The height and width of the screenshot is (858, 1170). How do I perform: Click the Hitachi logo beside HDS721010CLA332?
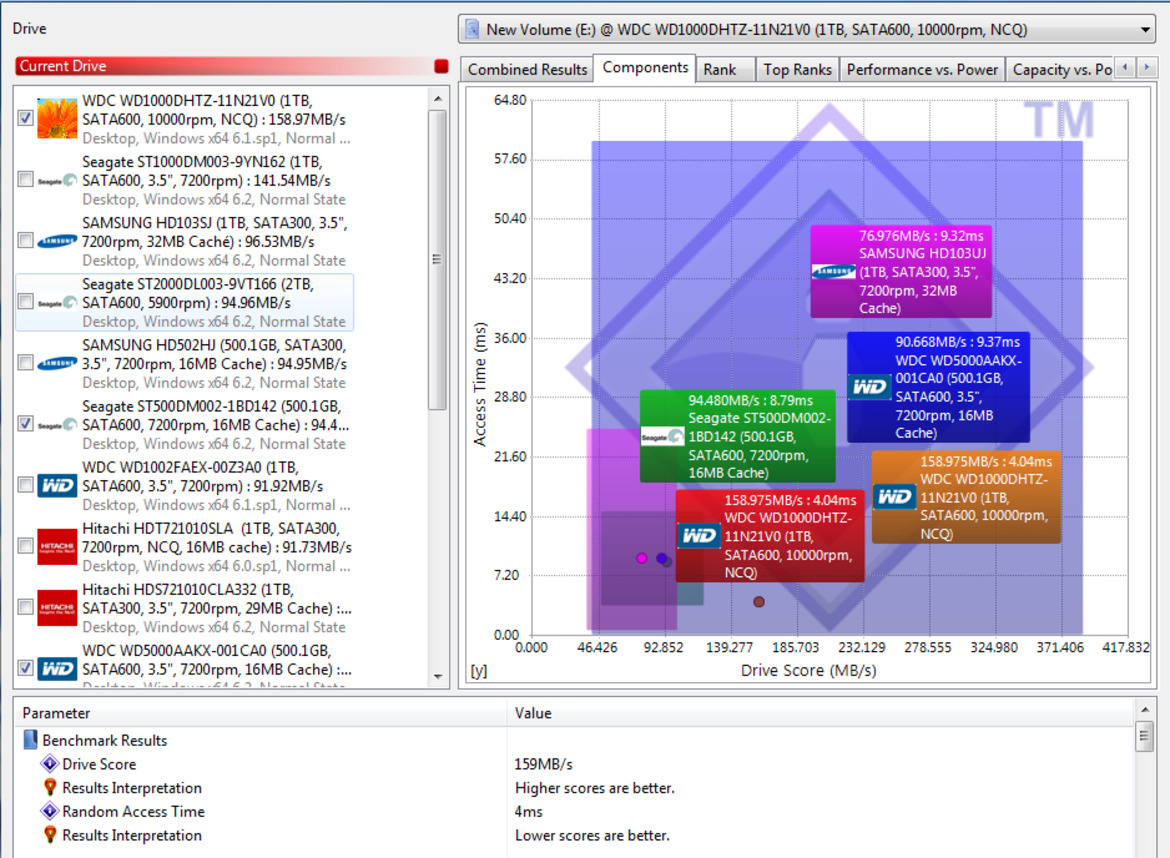click(57, 608)
